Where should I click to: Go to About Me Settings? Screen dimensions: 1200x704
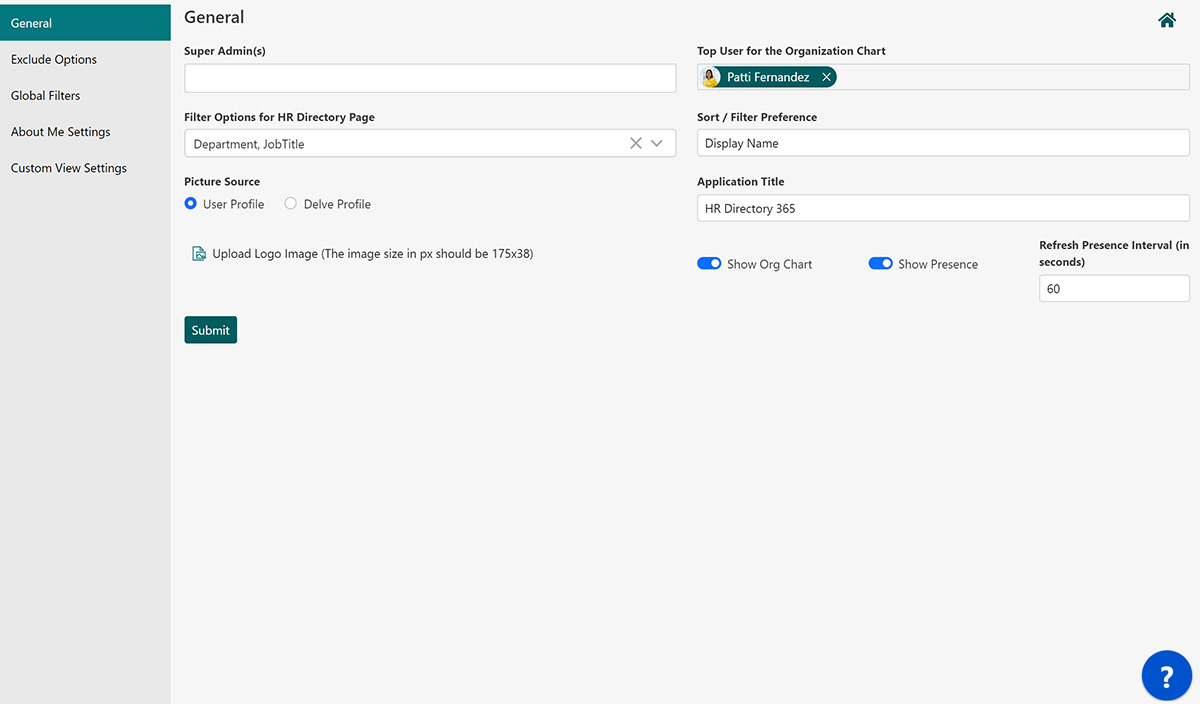[x=61, y=132]
